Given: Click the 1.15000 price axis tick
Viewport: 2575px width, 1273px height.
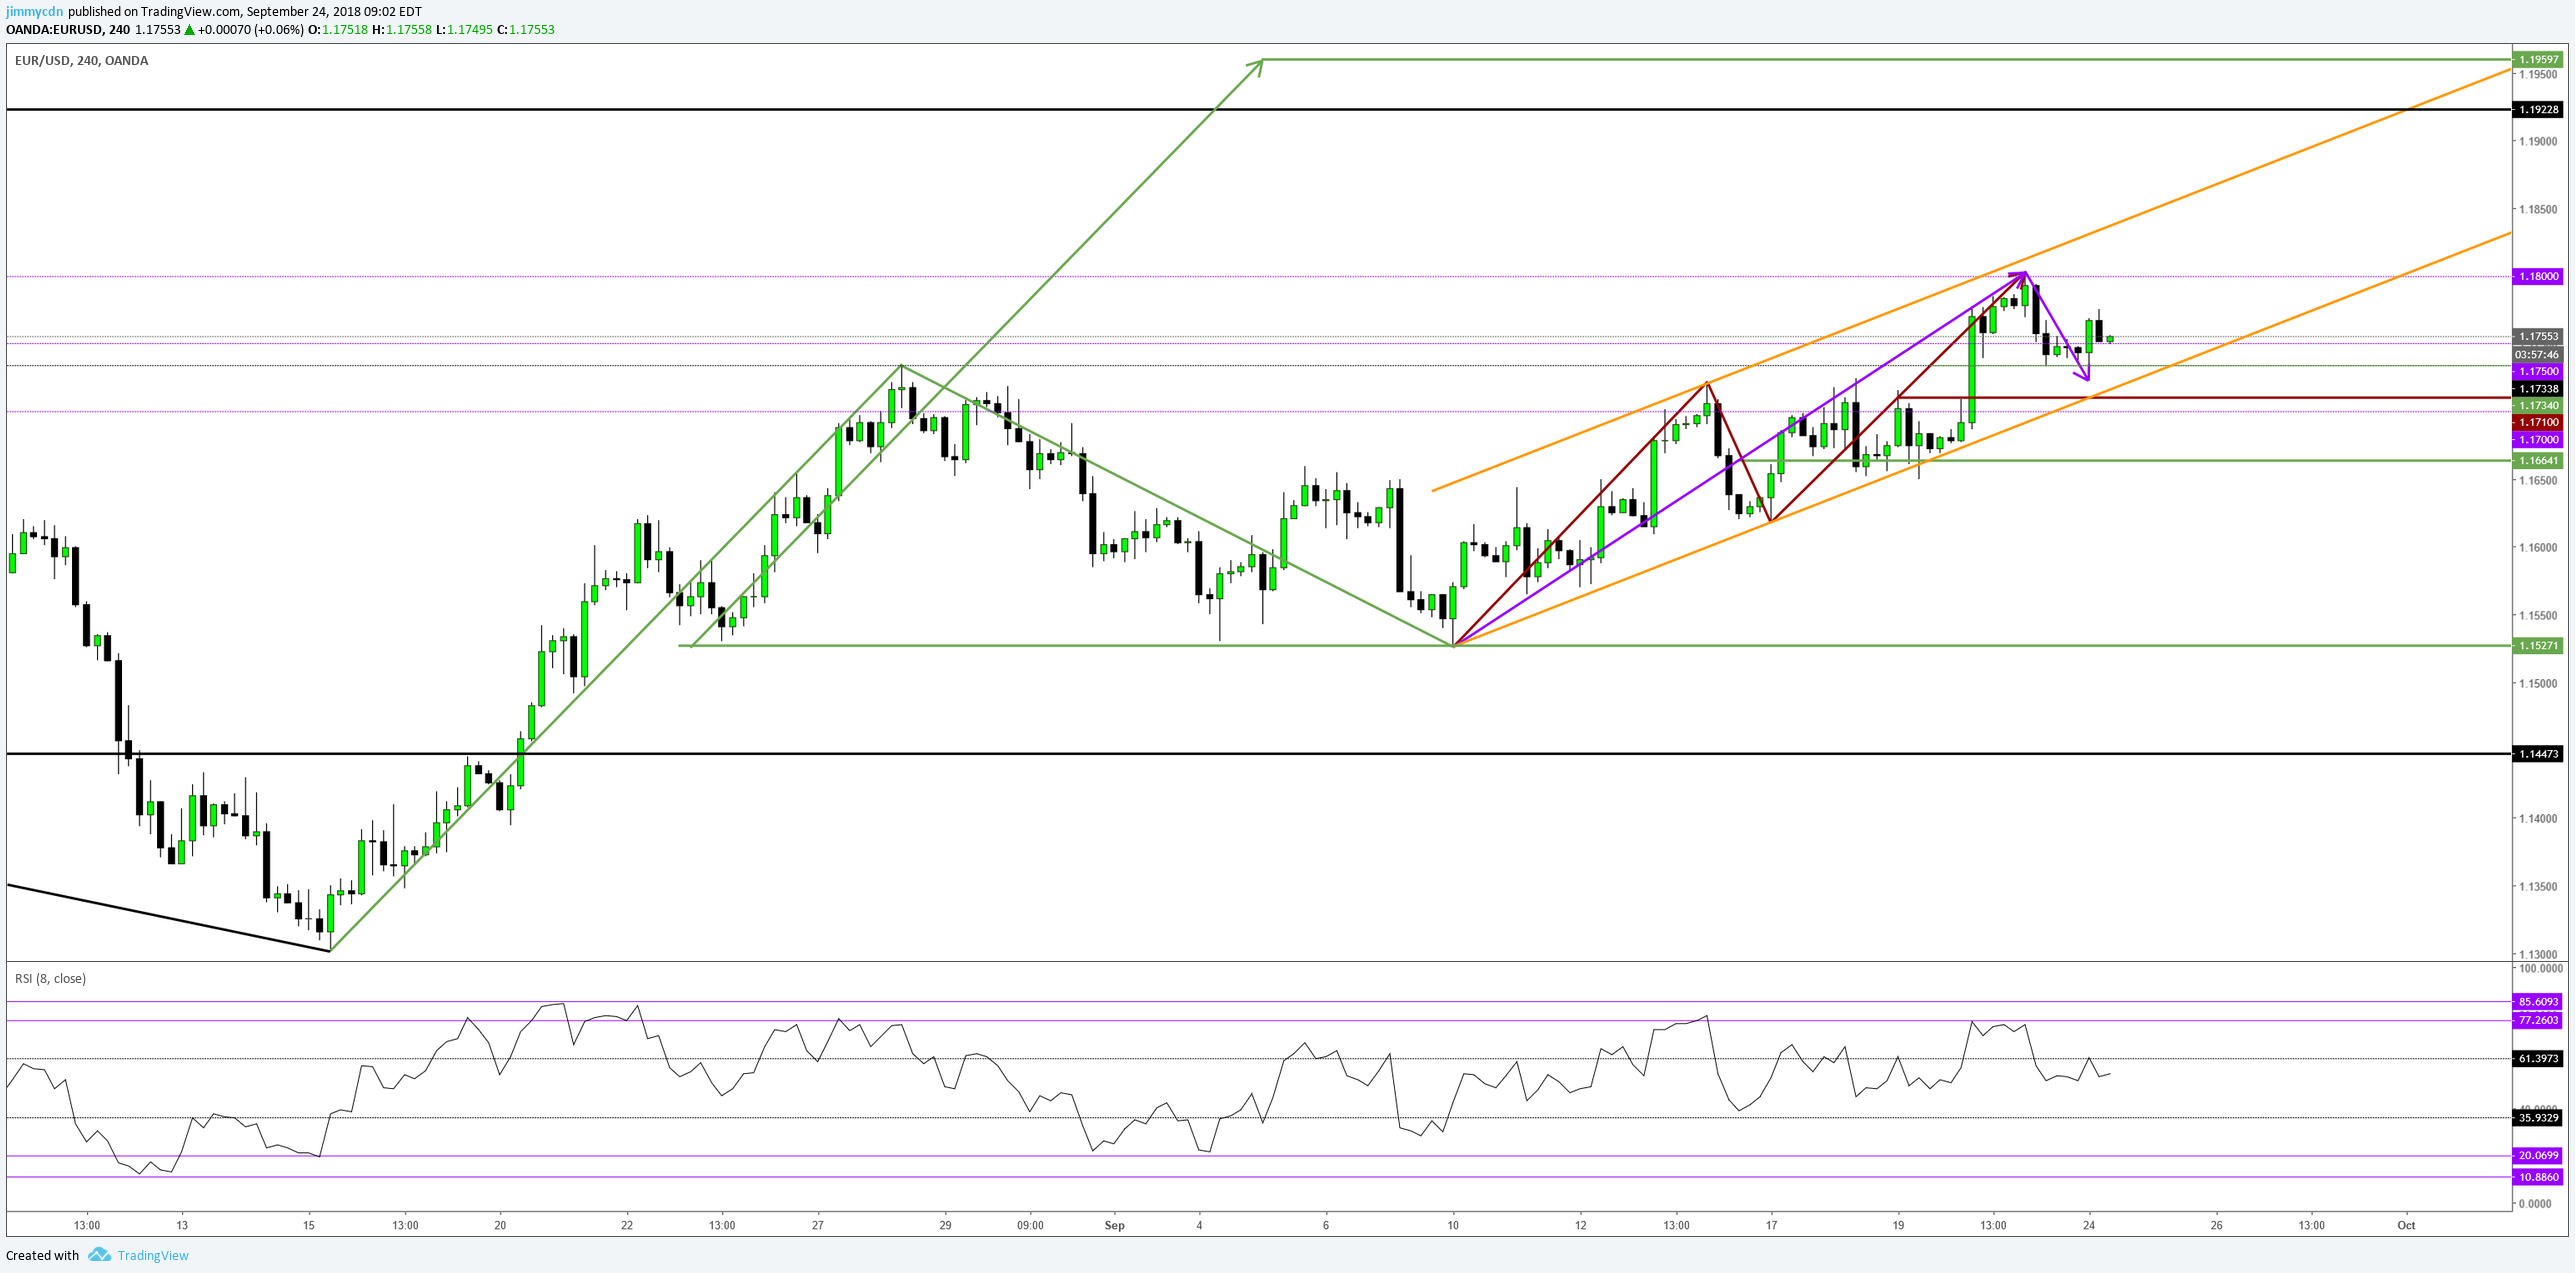Looking at the screenshot, I should point(2538,683).
